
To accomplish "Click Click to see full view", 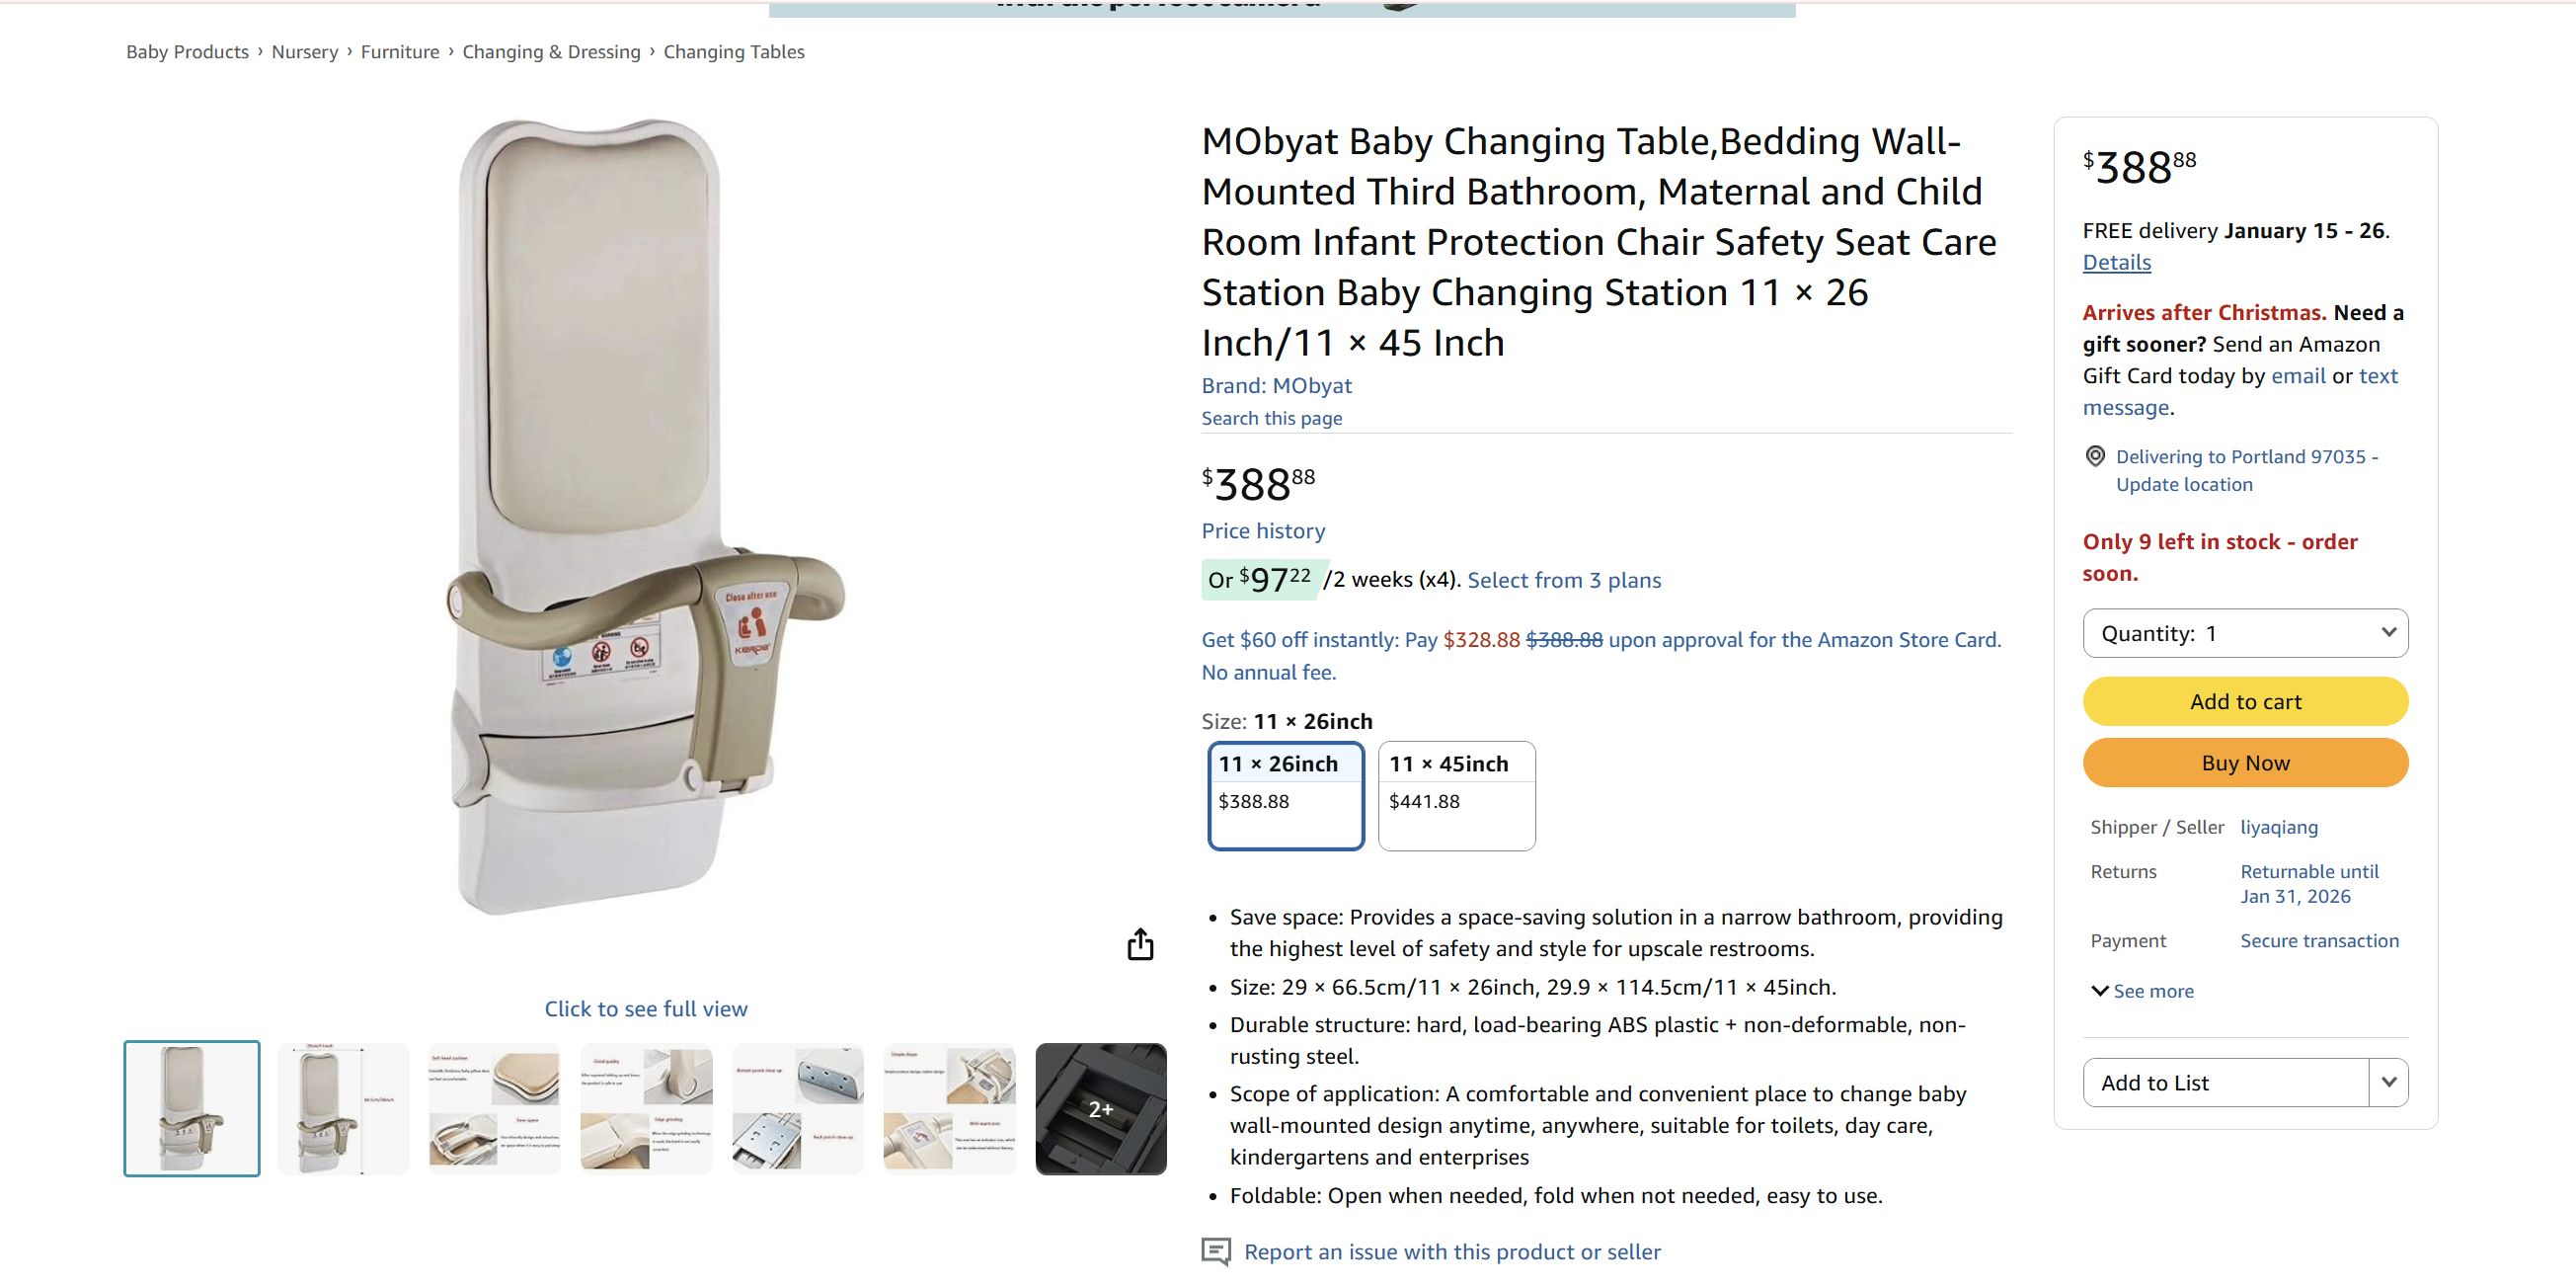I will (646, 1008).
